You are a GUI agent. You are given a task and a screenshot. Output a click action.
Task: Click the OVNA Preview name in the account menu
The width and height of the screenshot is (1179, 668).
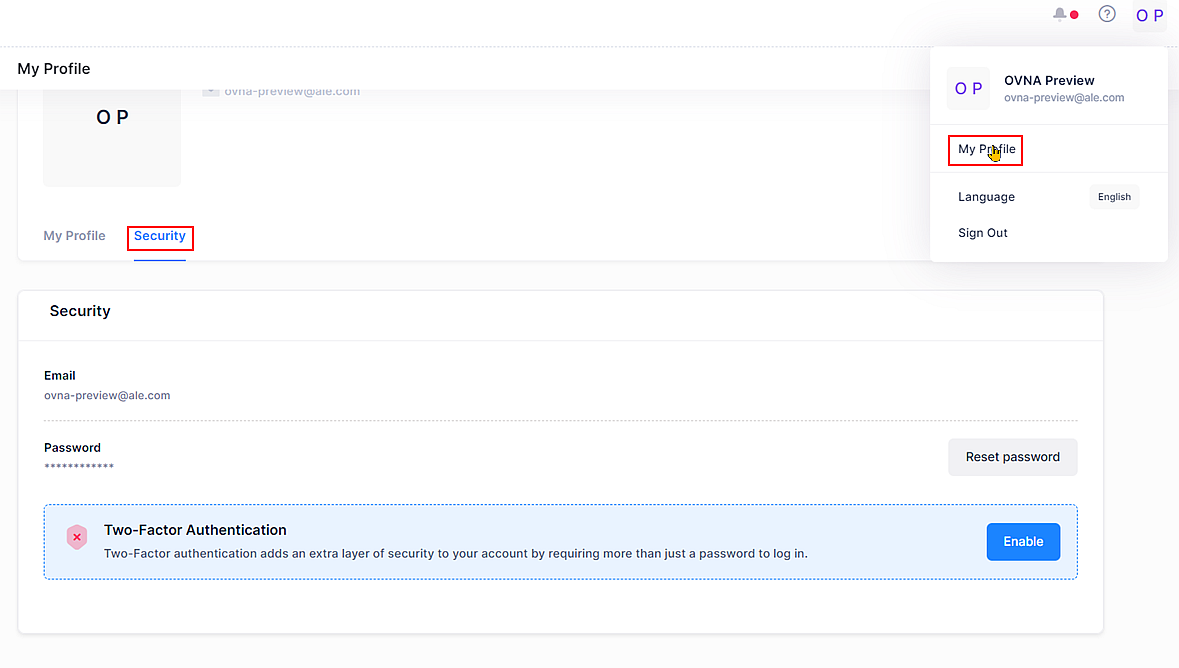(1049, 80)
